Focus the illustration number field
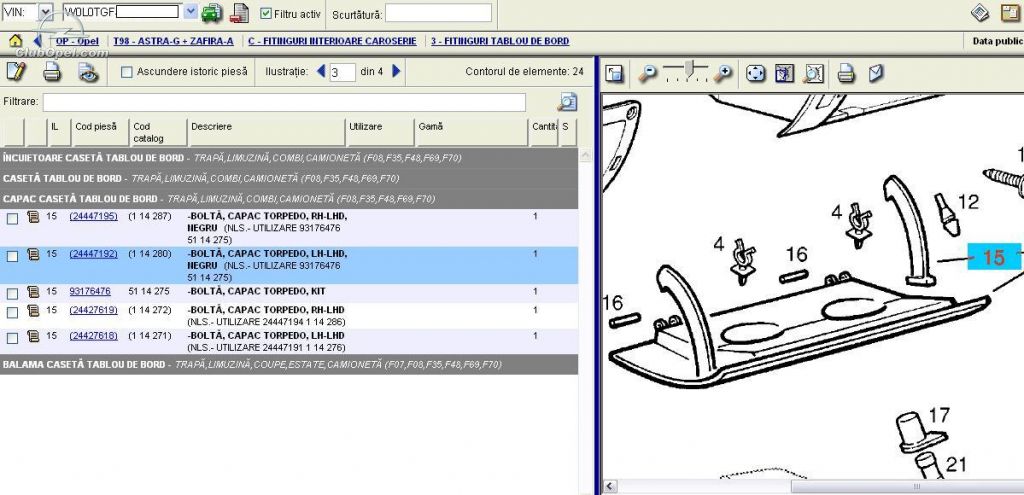 click(x=342, y=72)
